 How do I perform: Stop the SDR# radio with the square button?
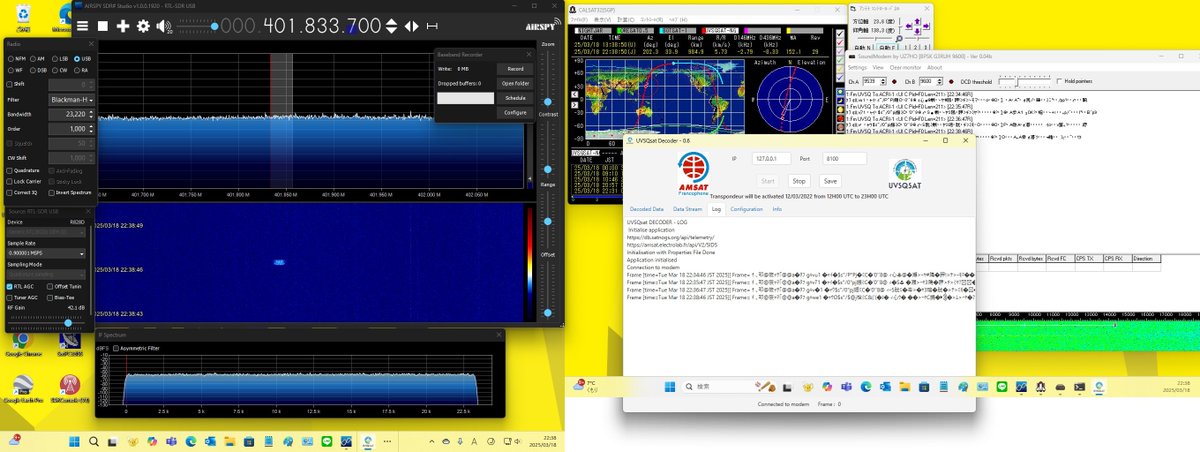coord(103,25)
